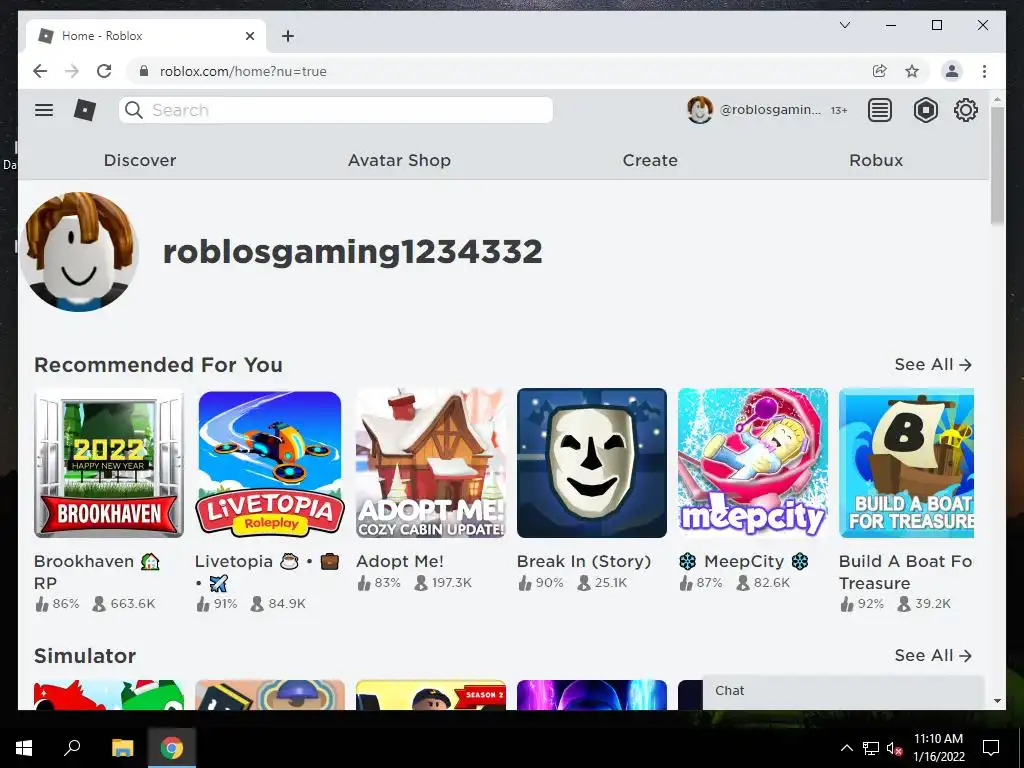Open the network tray icon
This screenshot has height=768, width=1024.
coord(871,748)
